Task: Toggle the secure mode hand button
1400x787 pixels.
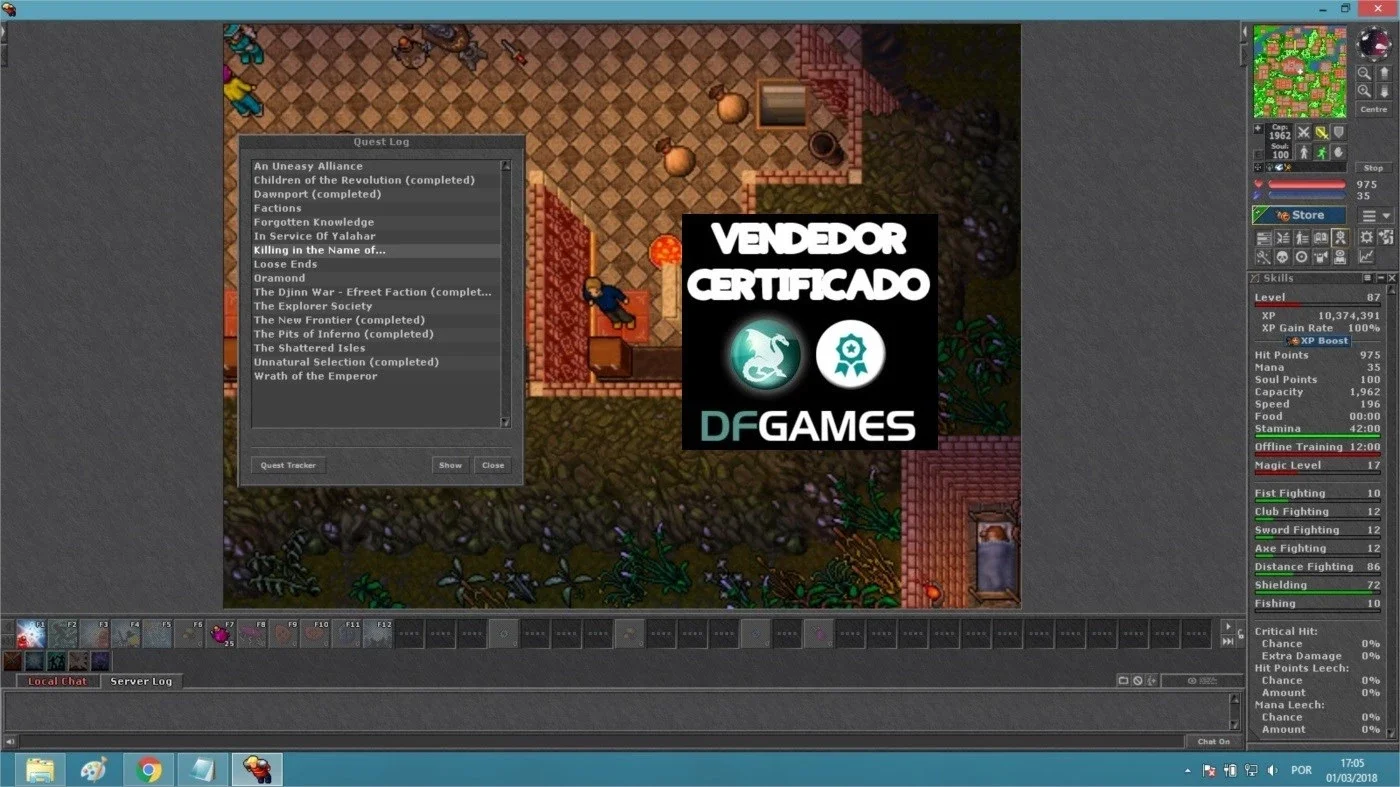Action: (x=1339, y=152)
